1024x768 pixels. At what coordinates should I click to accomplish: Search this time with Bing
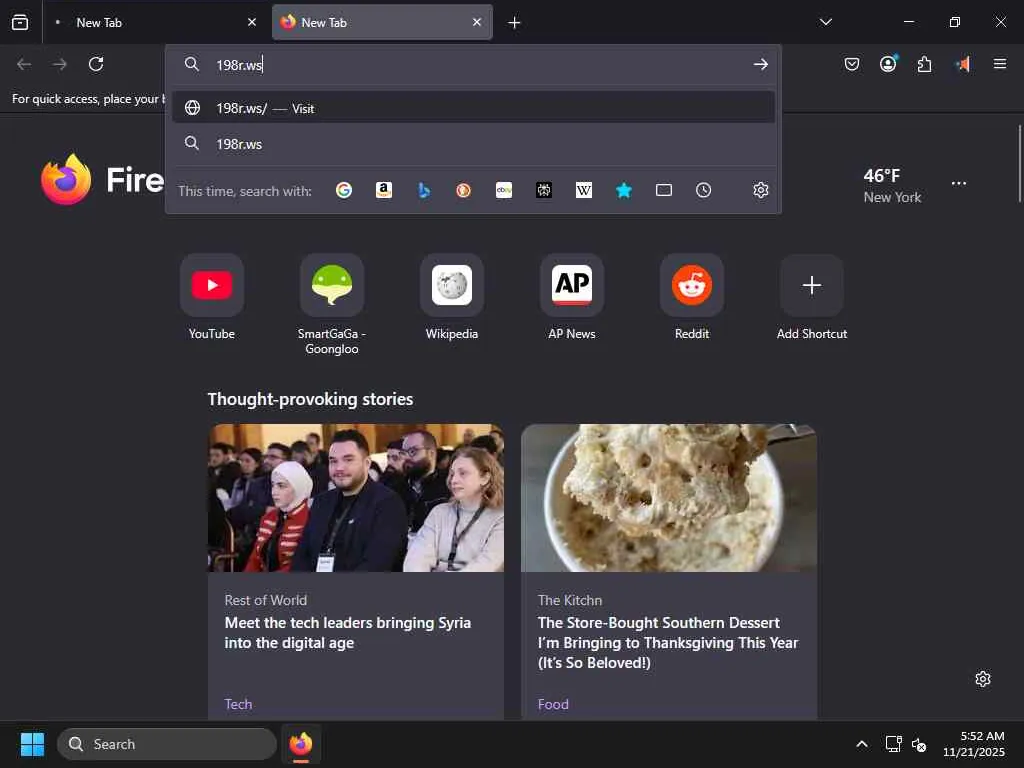(424, 190)
